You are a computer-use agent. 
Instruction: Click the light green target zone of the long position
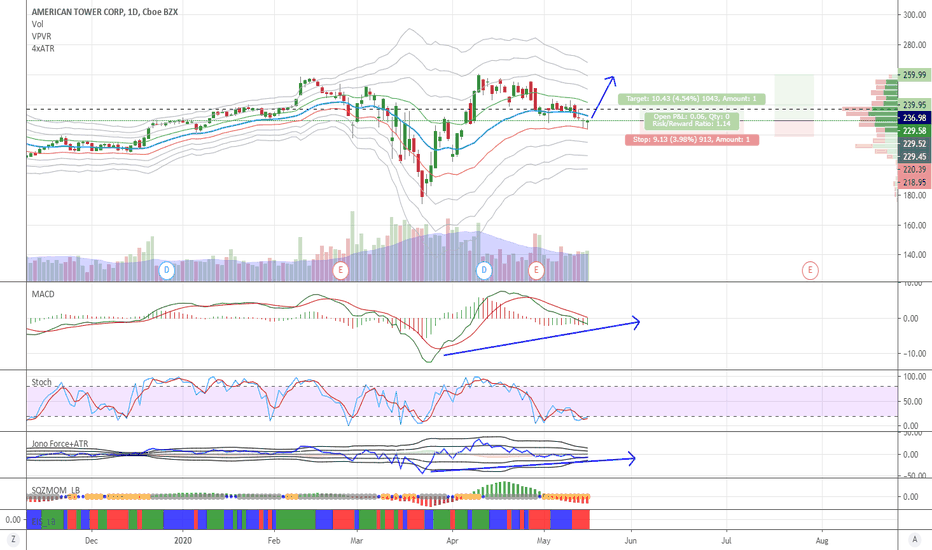(x=794, y=98)
